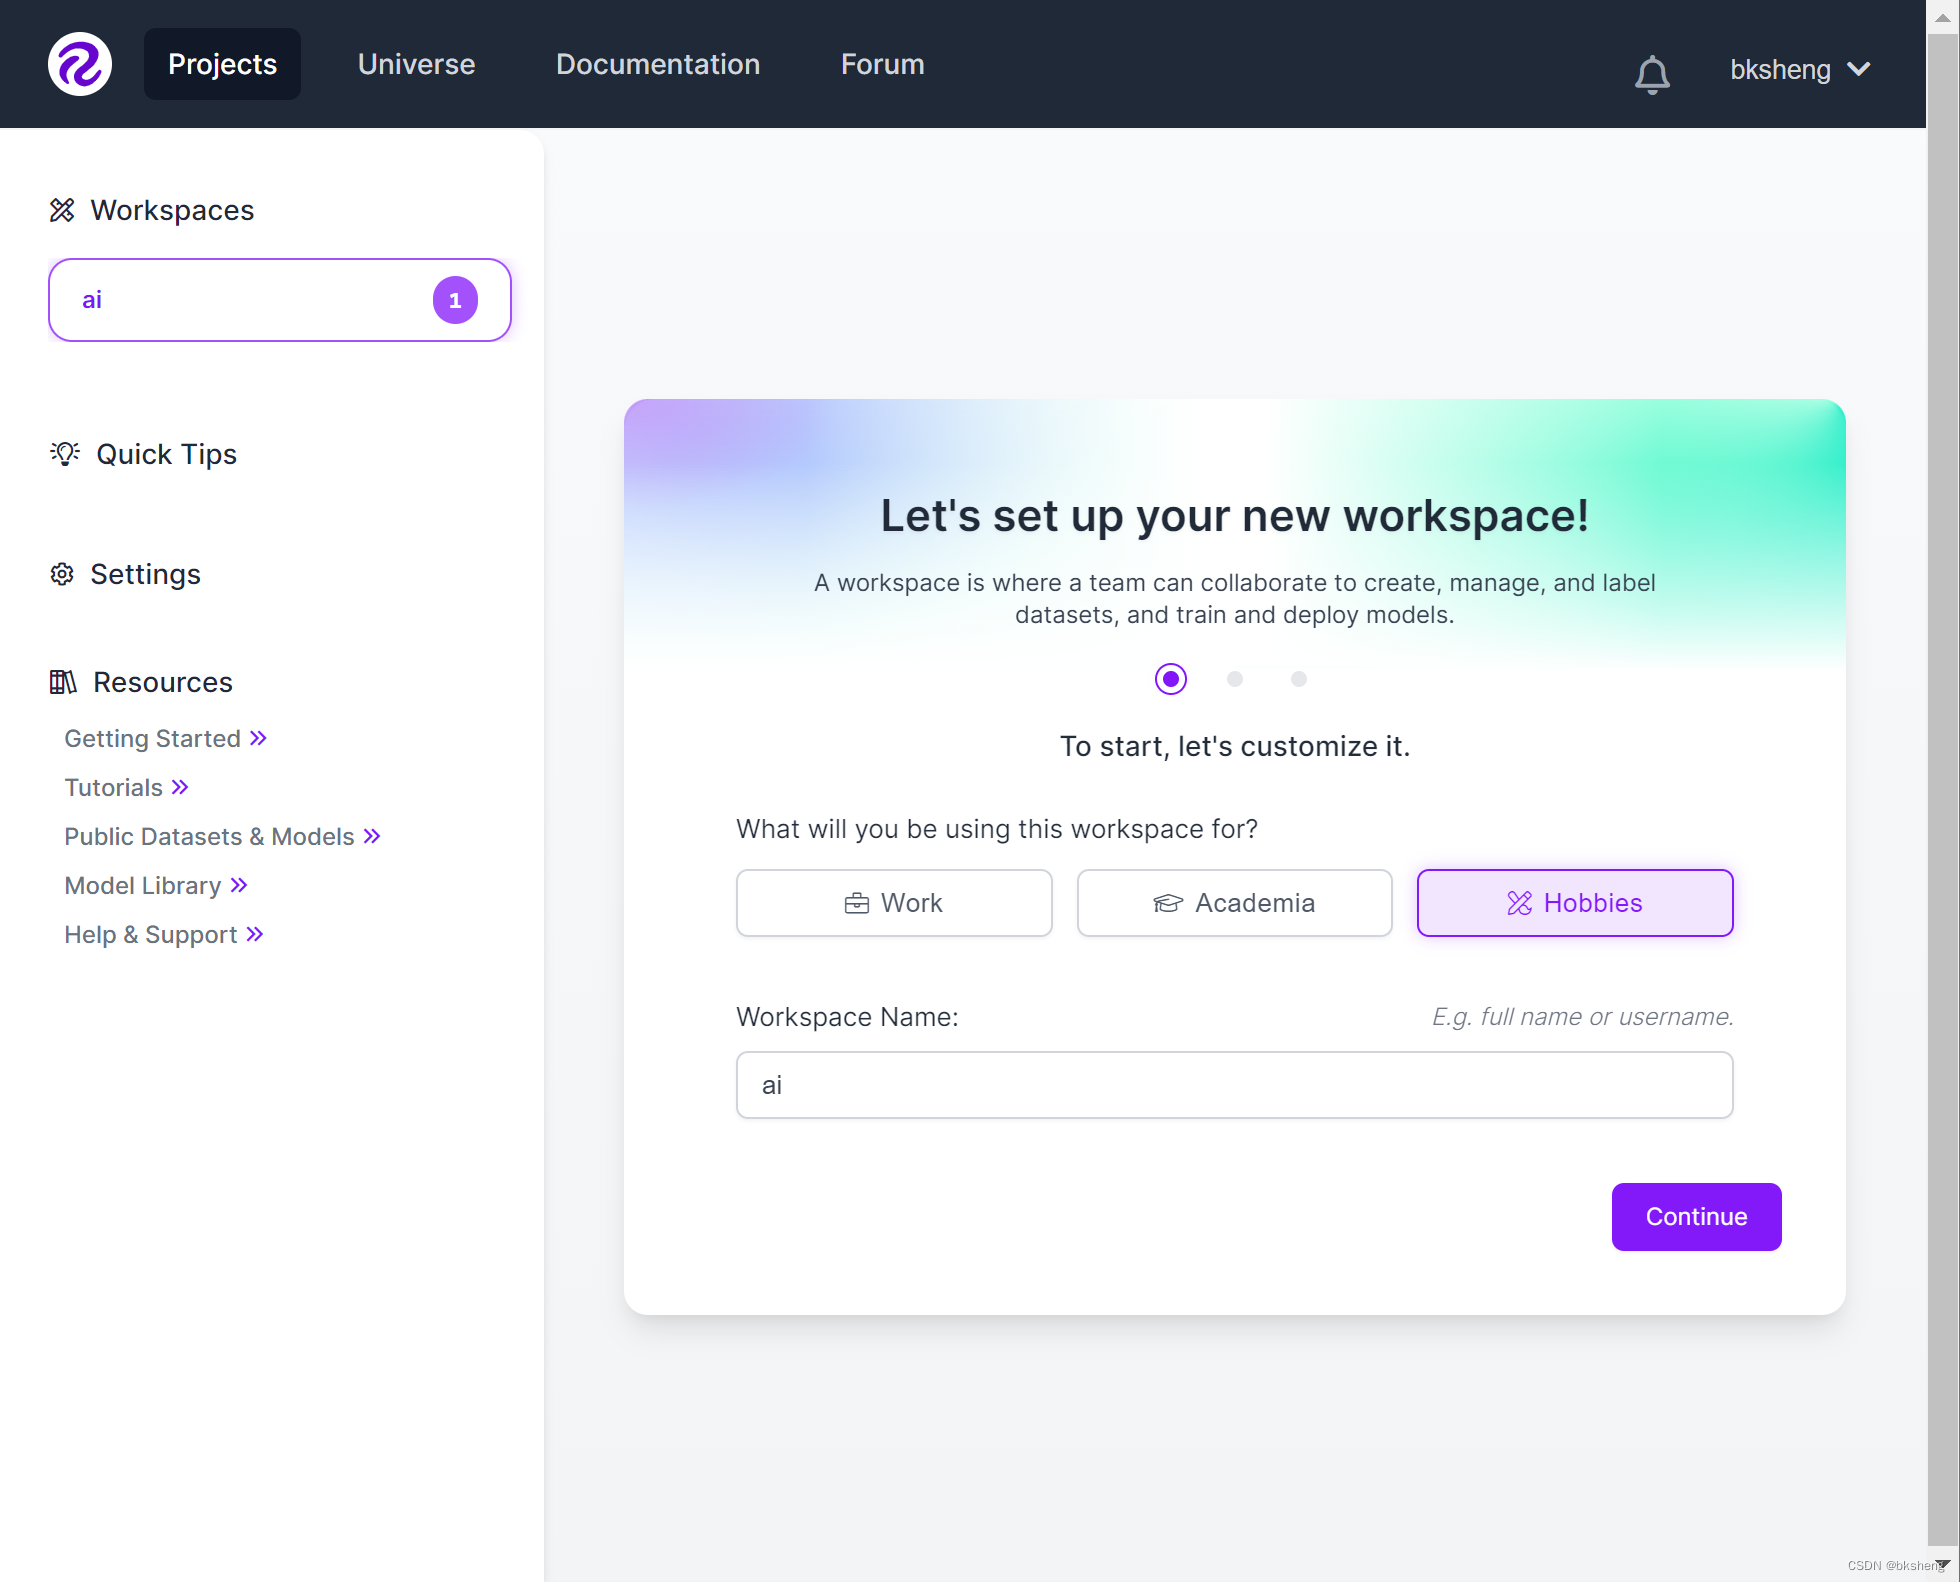The height and width of the screenshot is (1582, 1960).
Task: Select the Academia purpose icon button
Action: (x=1166, y=902)
